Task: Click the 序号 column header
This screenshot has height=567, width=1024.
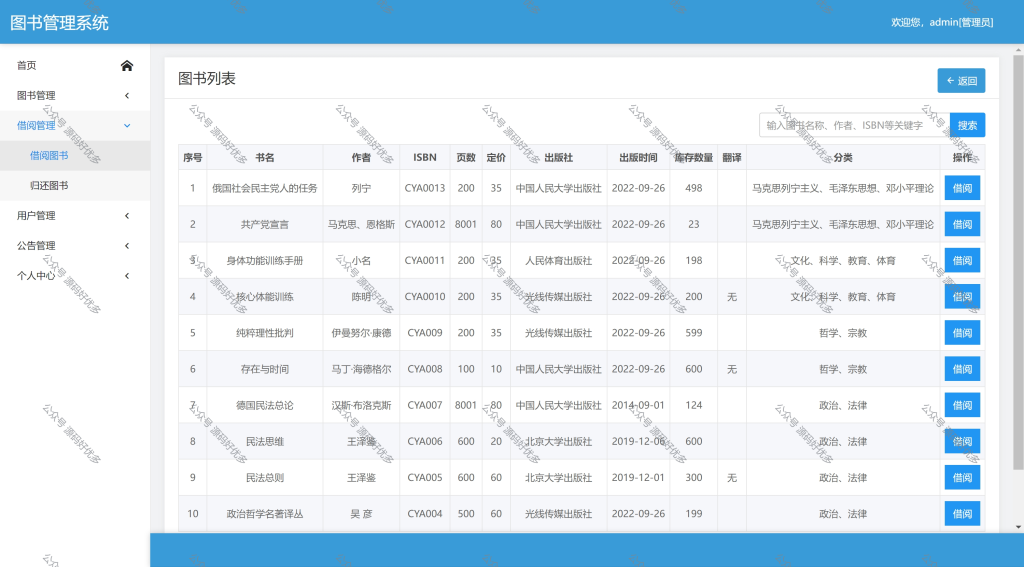Action: pos(193,157)
